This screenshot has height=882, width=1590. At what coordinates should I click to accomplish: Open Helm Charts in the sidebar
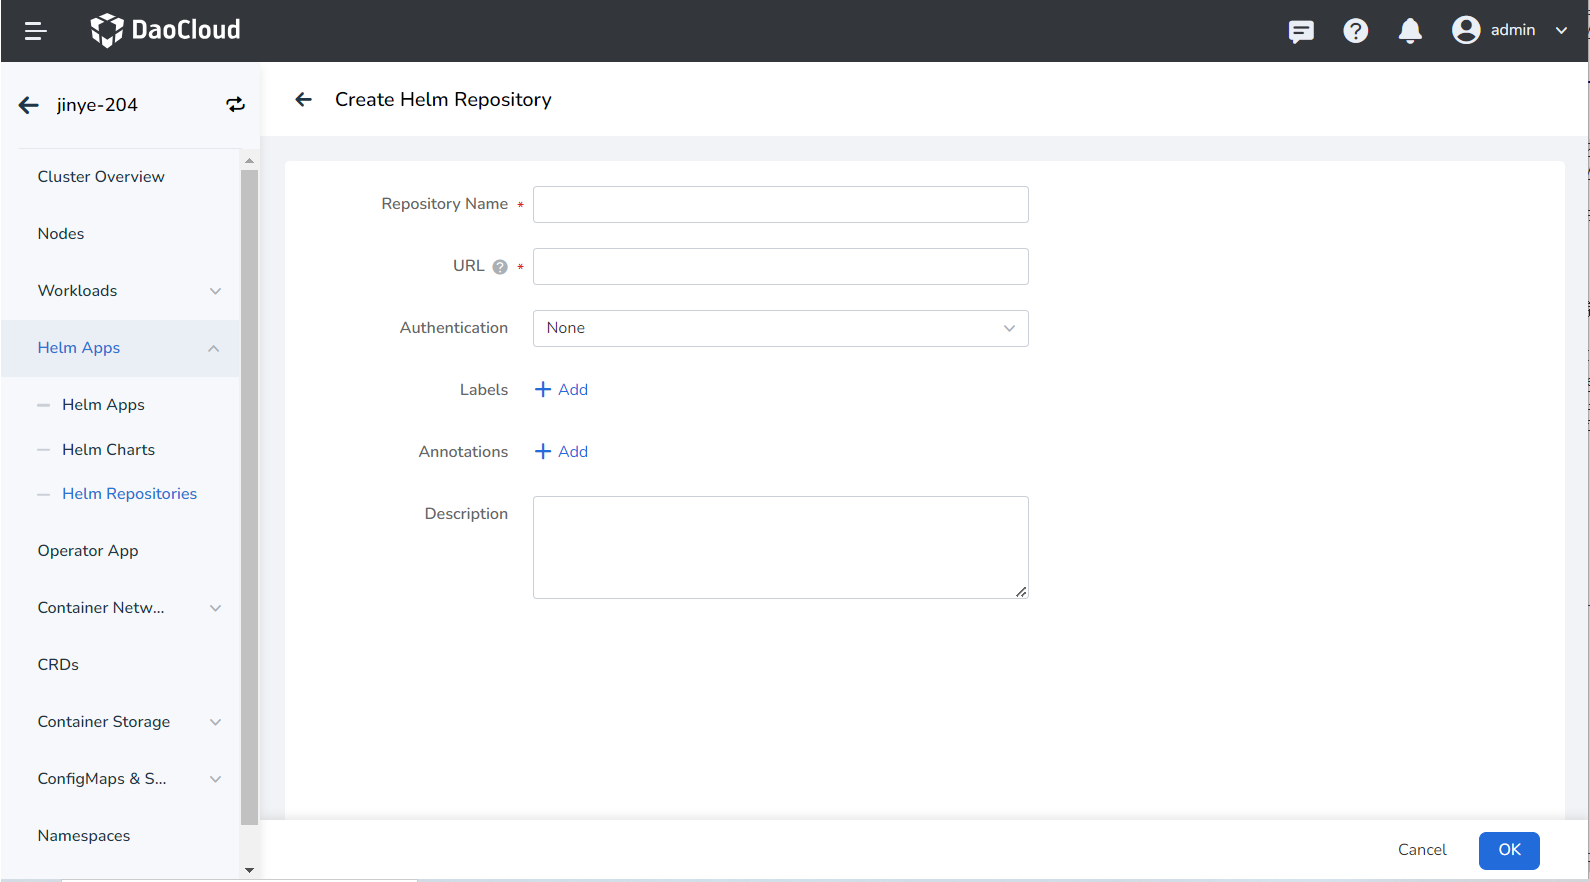108,450
